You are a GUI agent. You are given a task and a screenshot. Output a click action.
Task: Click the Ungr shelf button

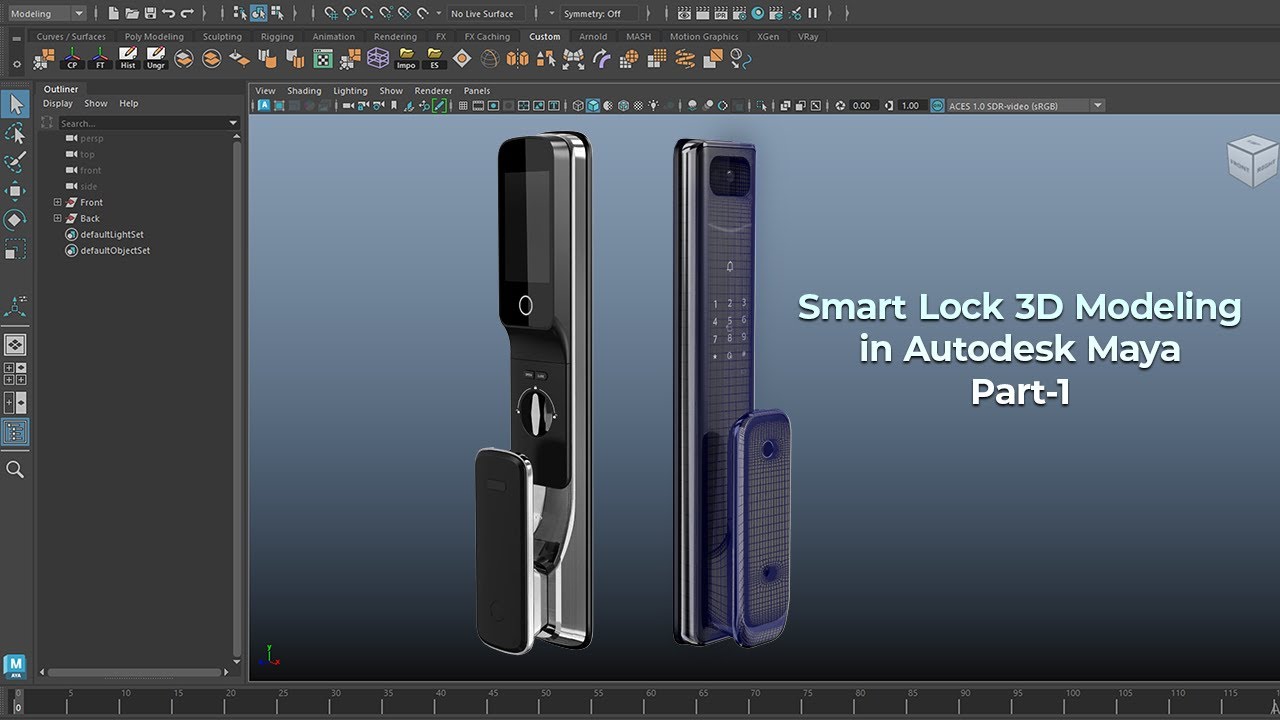[155, 58]
